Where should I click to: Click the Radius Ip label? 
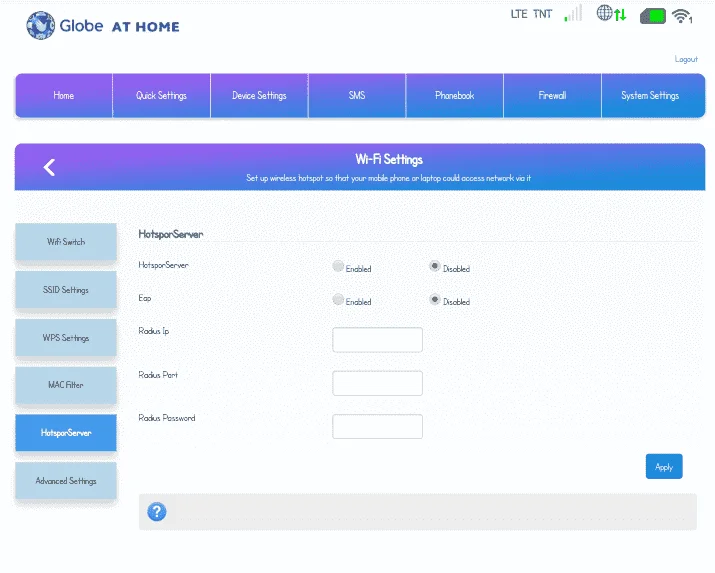coord(154,331)
